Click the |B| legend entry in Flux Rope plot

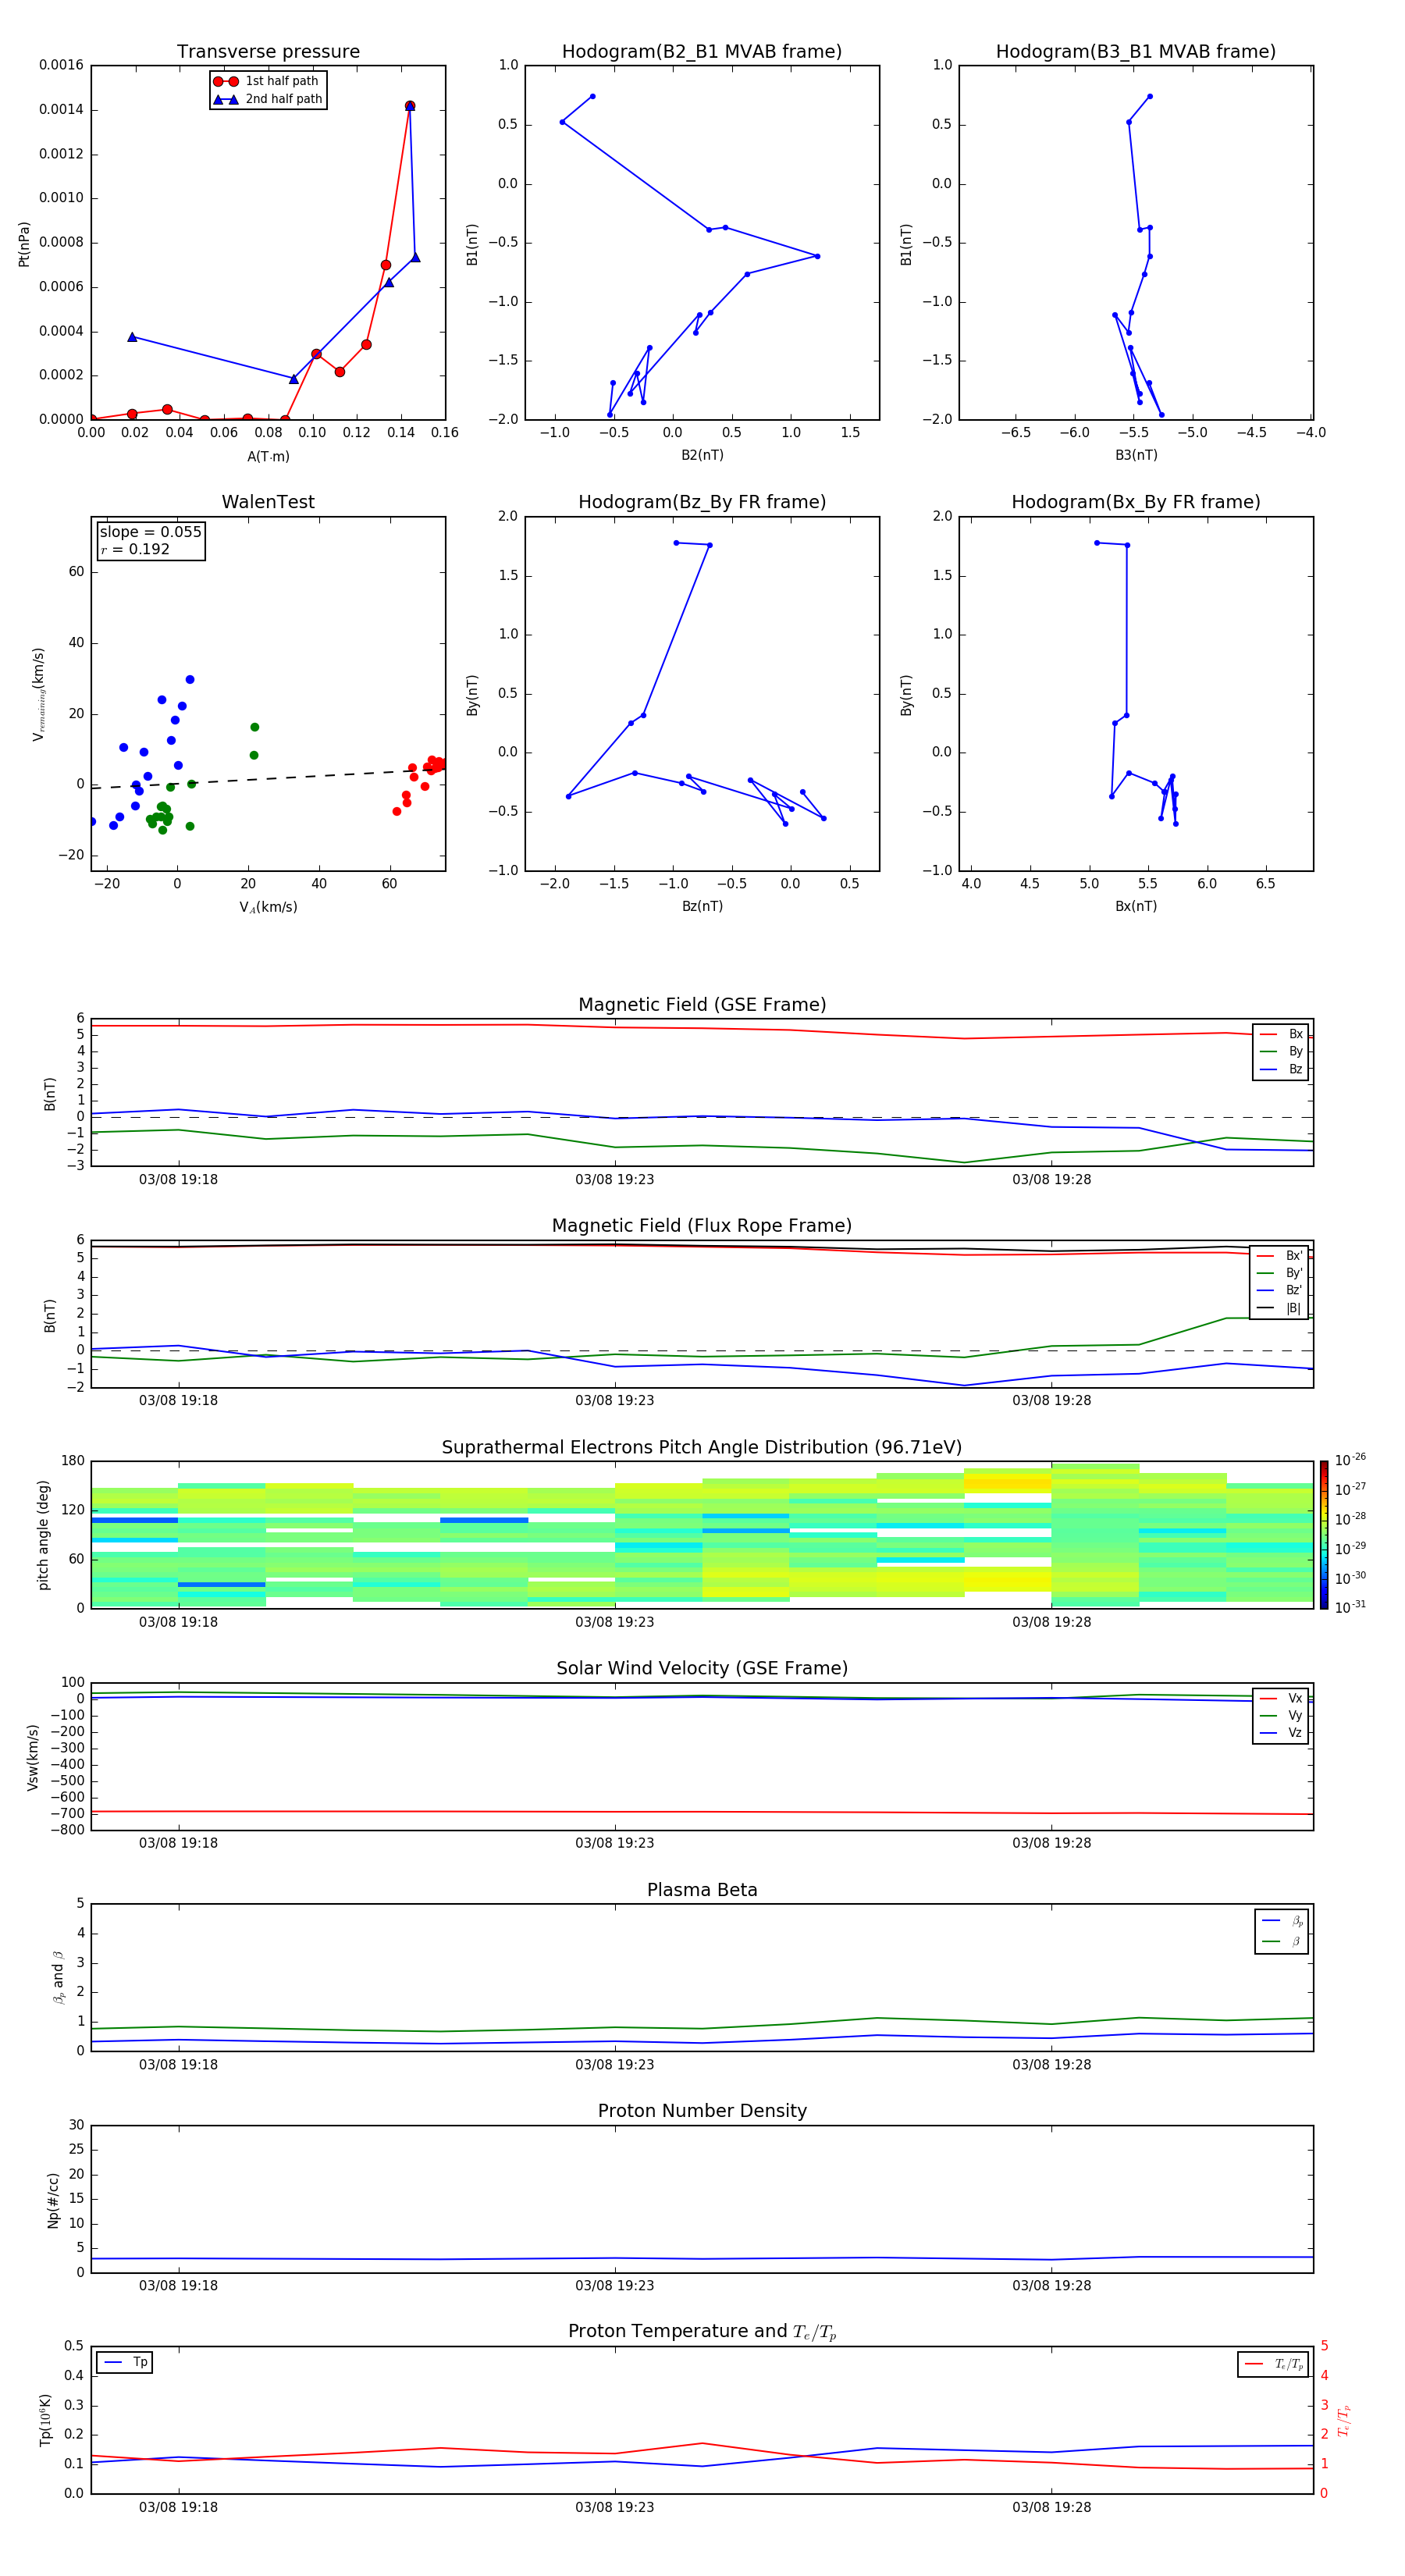pyautogui.click(x=1279, y=1308)
